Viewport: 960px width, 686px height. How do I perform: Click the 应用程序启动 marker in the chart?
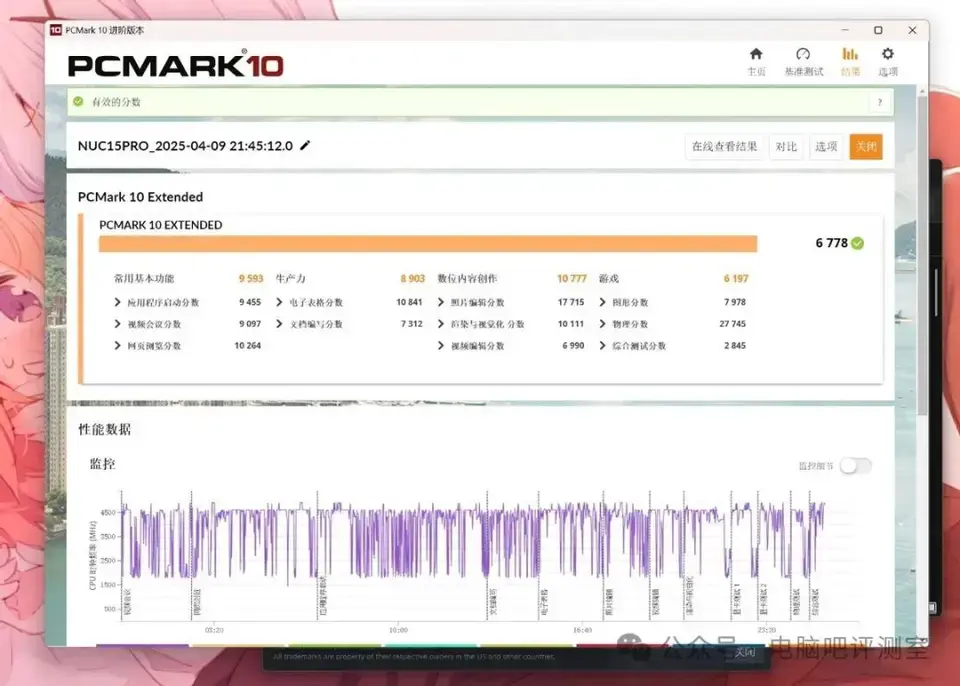323,595
